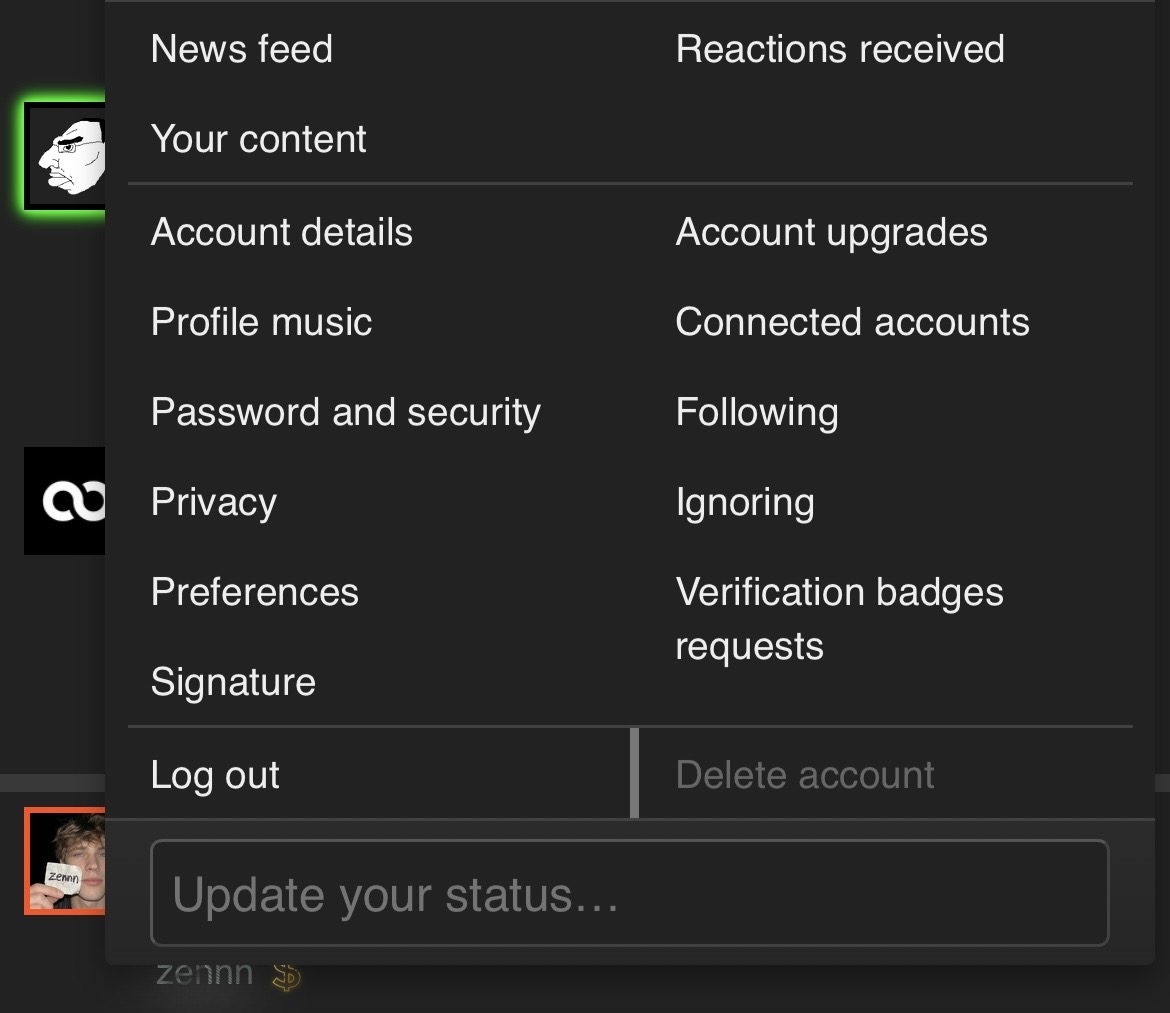This screenshot has width=1170, height=1013.
Task: Open Account upgrades page
Action: [831, 232]
